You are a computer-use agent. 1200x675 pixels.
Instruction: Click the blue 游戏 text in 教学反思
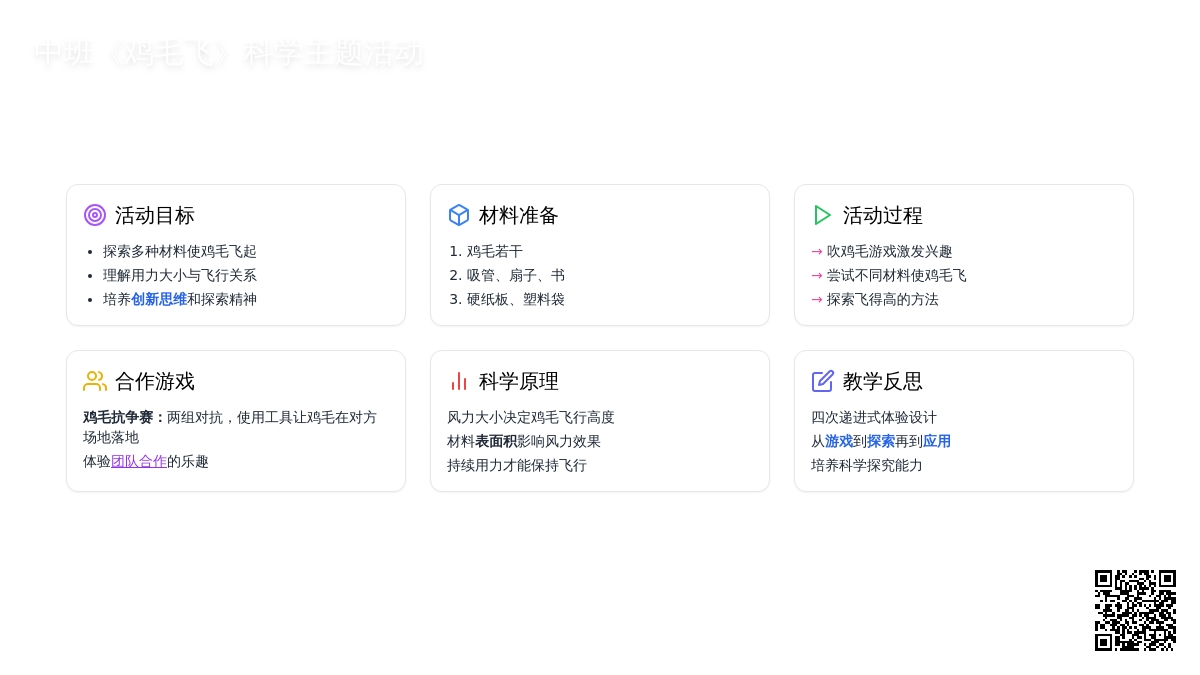[839, 442]
